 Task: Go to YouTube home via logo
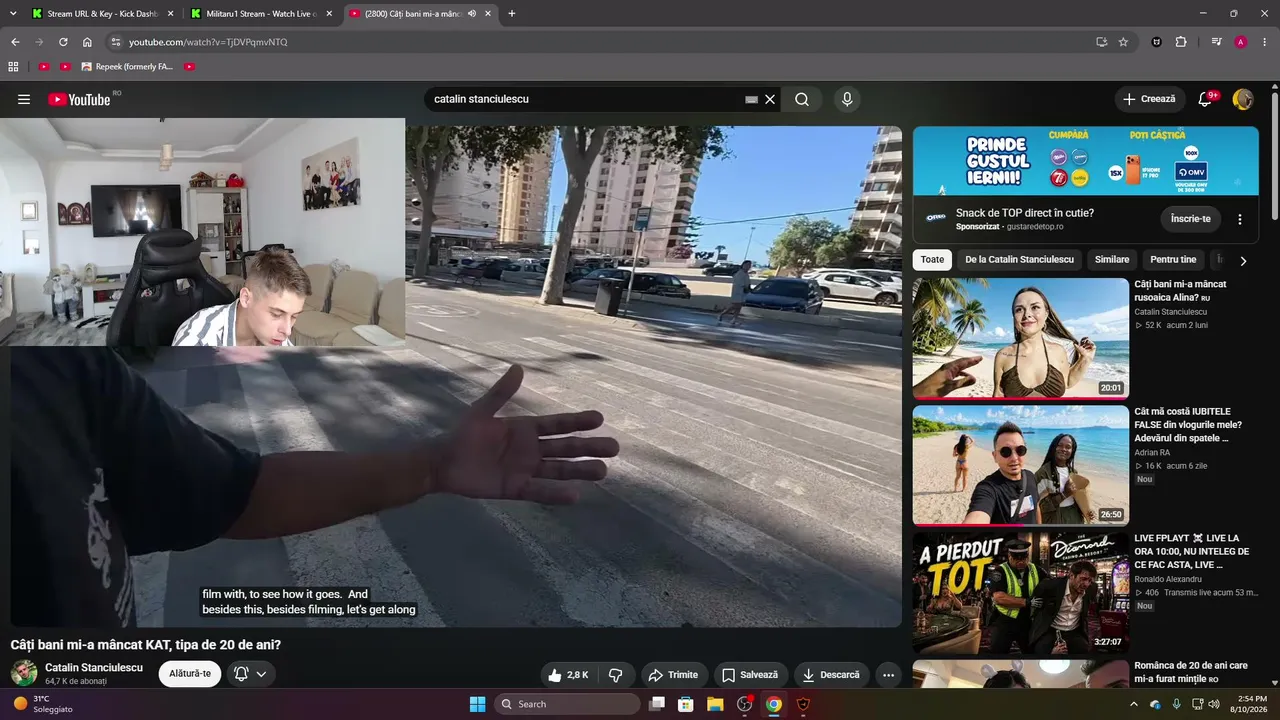(x=79, y=99)
